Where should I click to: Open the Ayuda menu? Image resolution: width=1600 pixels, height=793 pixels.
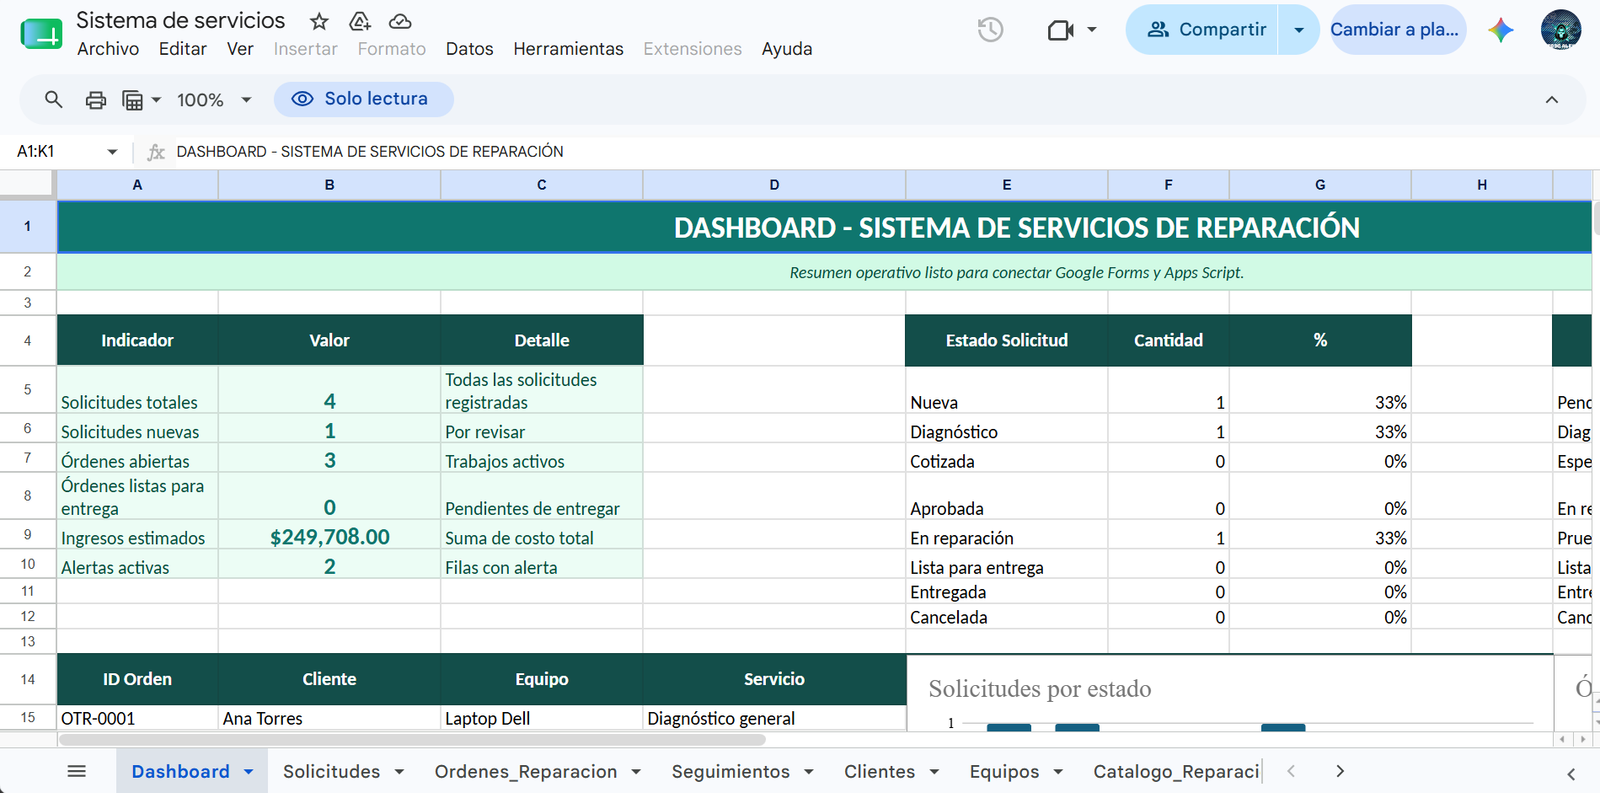point(787,49)
